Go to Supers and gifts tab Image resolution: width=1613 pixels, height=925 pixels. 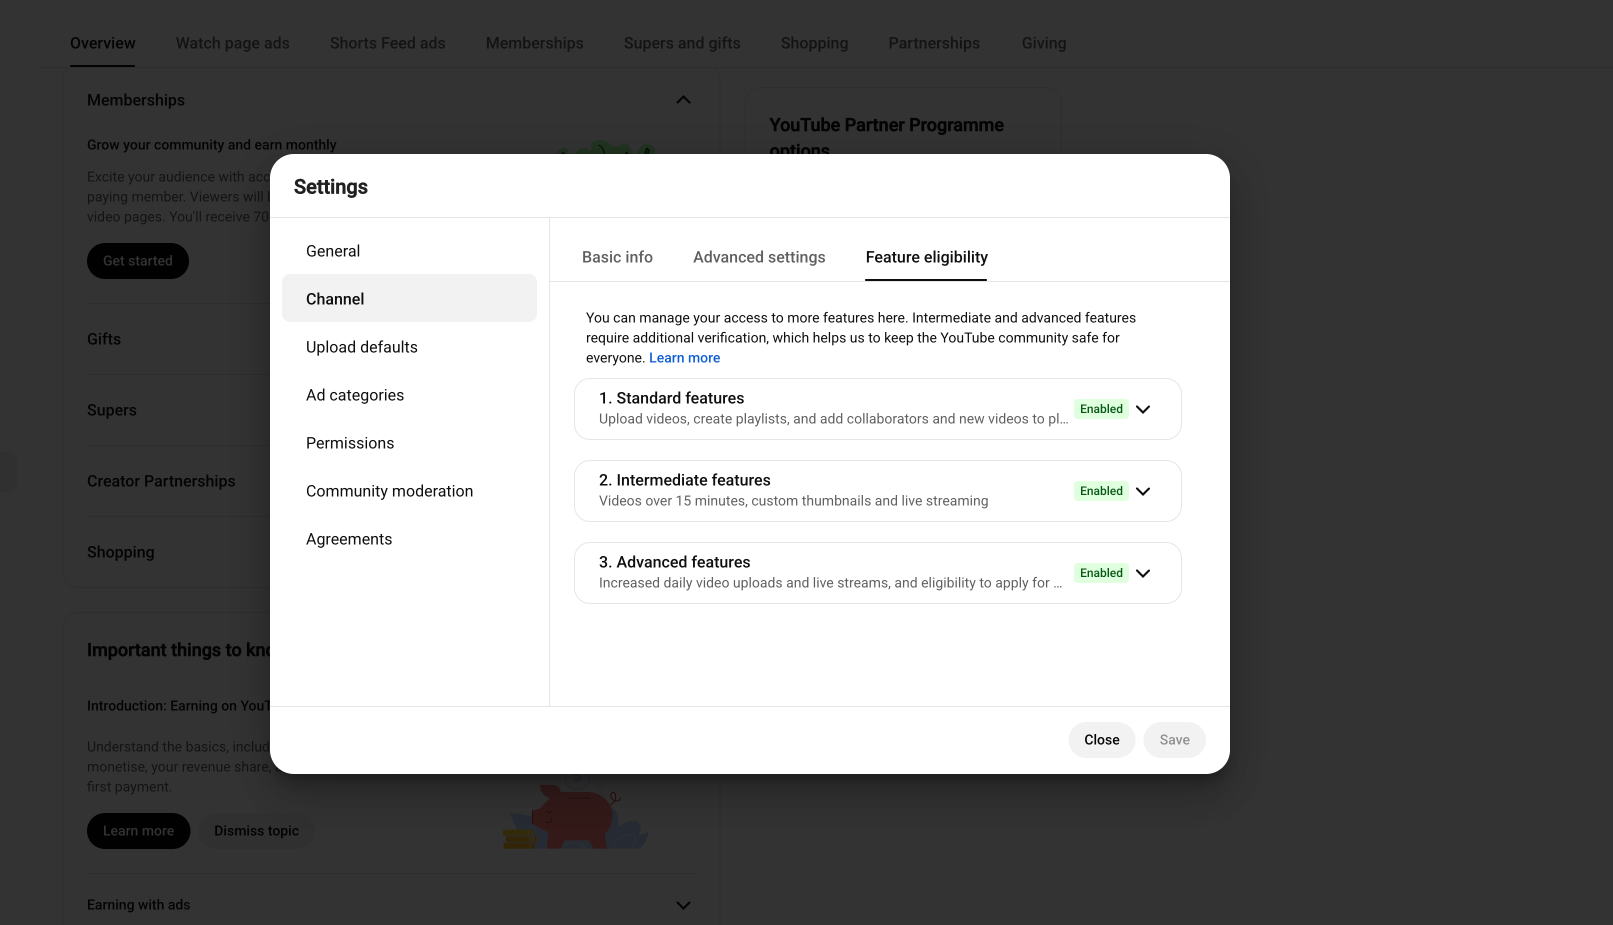pyautogui.click(x=682, y=43)
